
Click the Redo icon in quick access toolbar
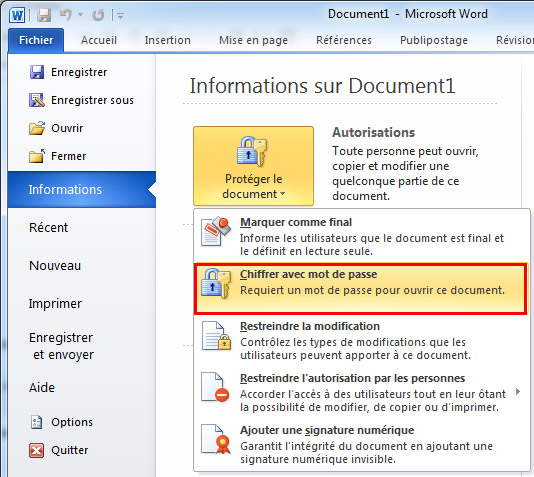click(x=98, y=15)
